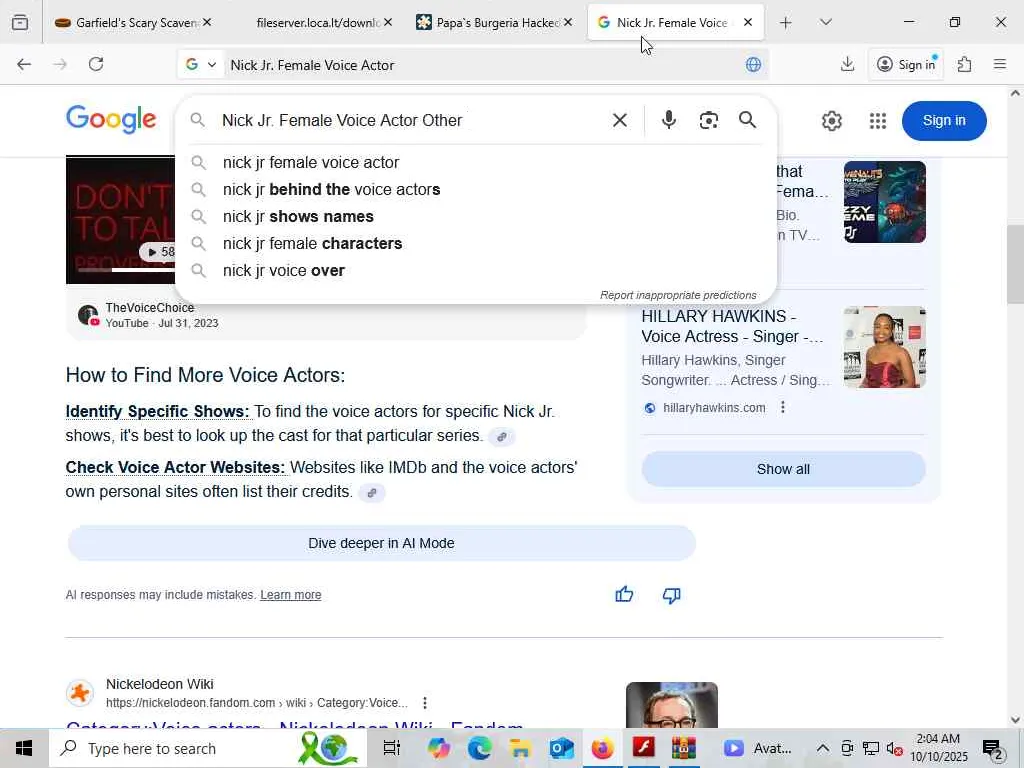
Task: Click Show all sources button
Action: coord(783,469)
